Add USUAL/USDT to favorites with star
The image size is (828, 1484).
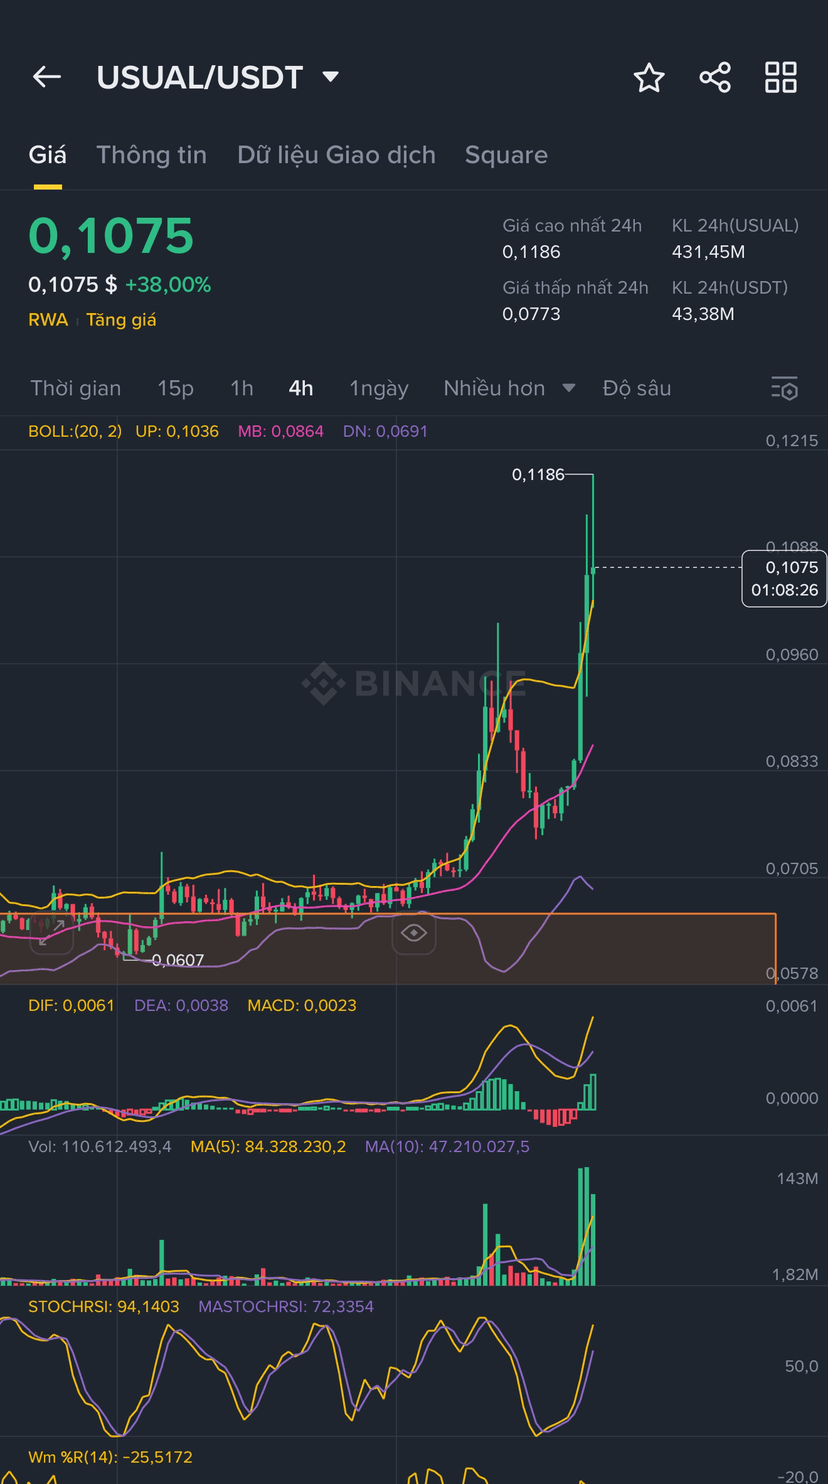click(x=649, y=77)
